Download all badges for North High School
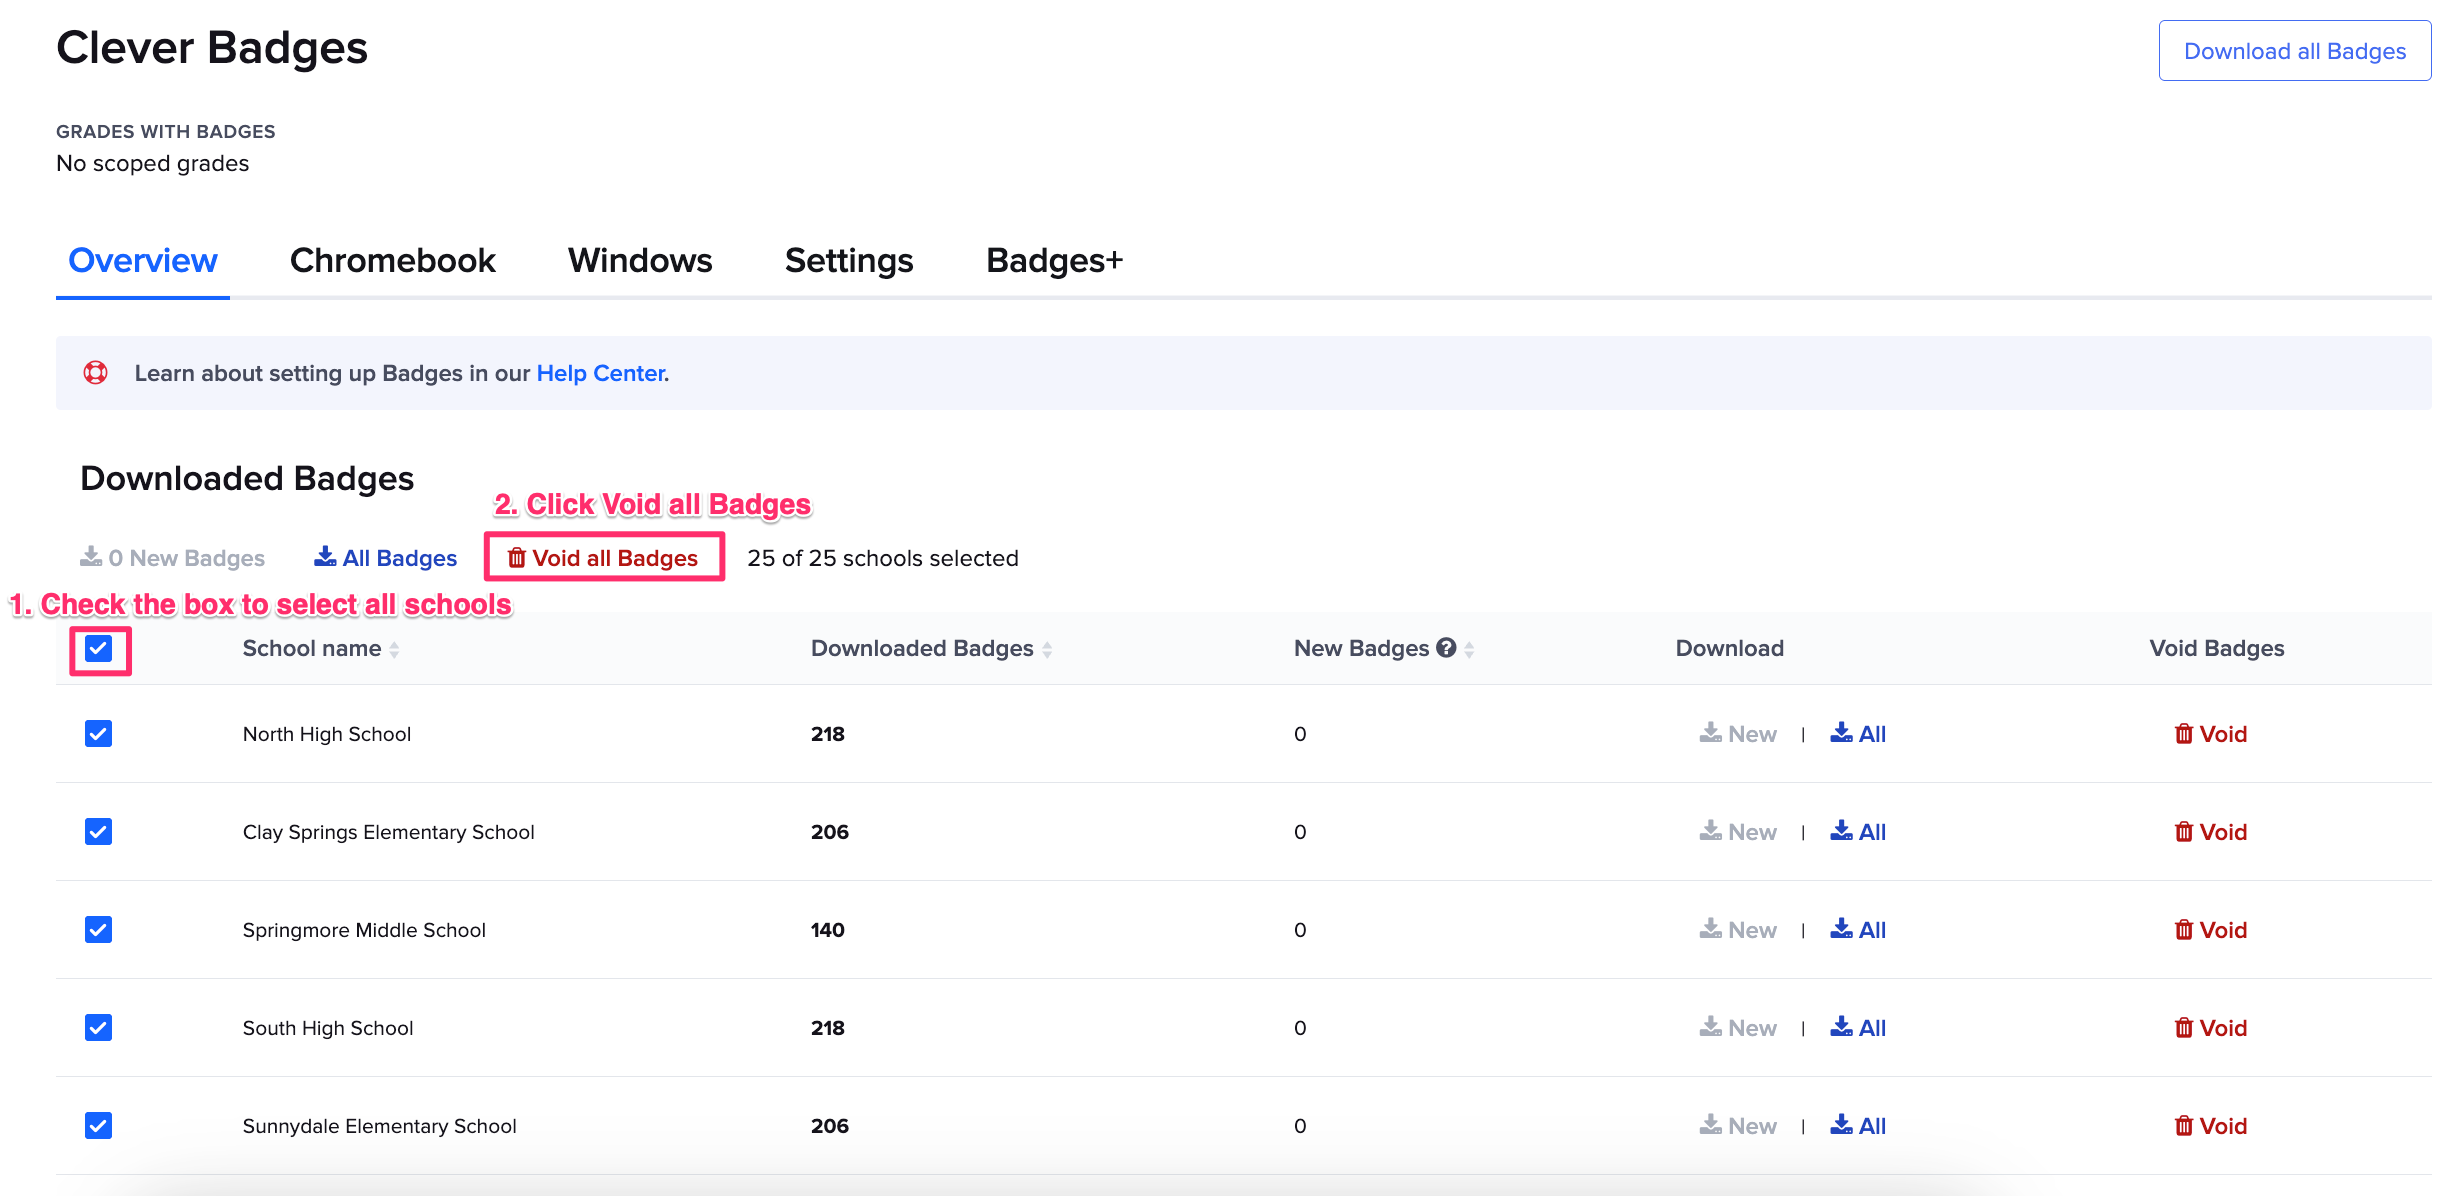Viewport: 2464px width, 1196px height. (1858, 734)
